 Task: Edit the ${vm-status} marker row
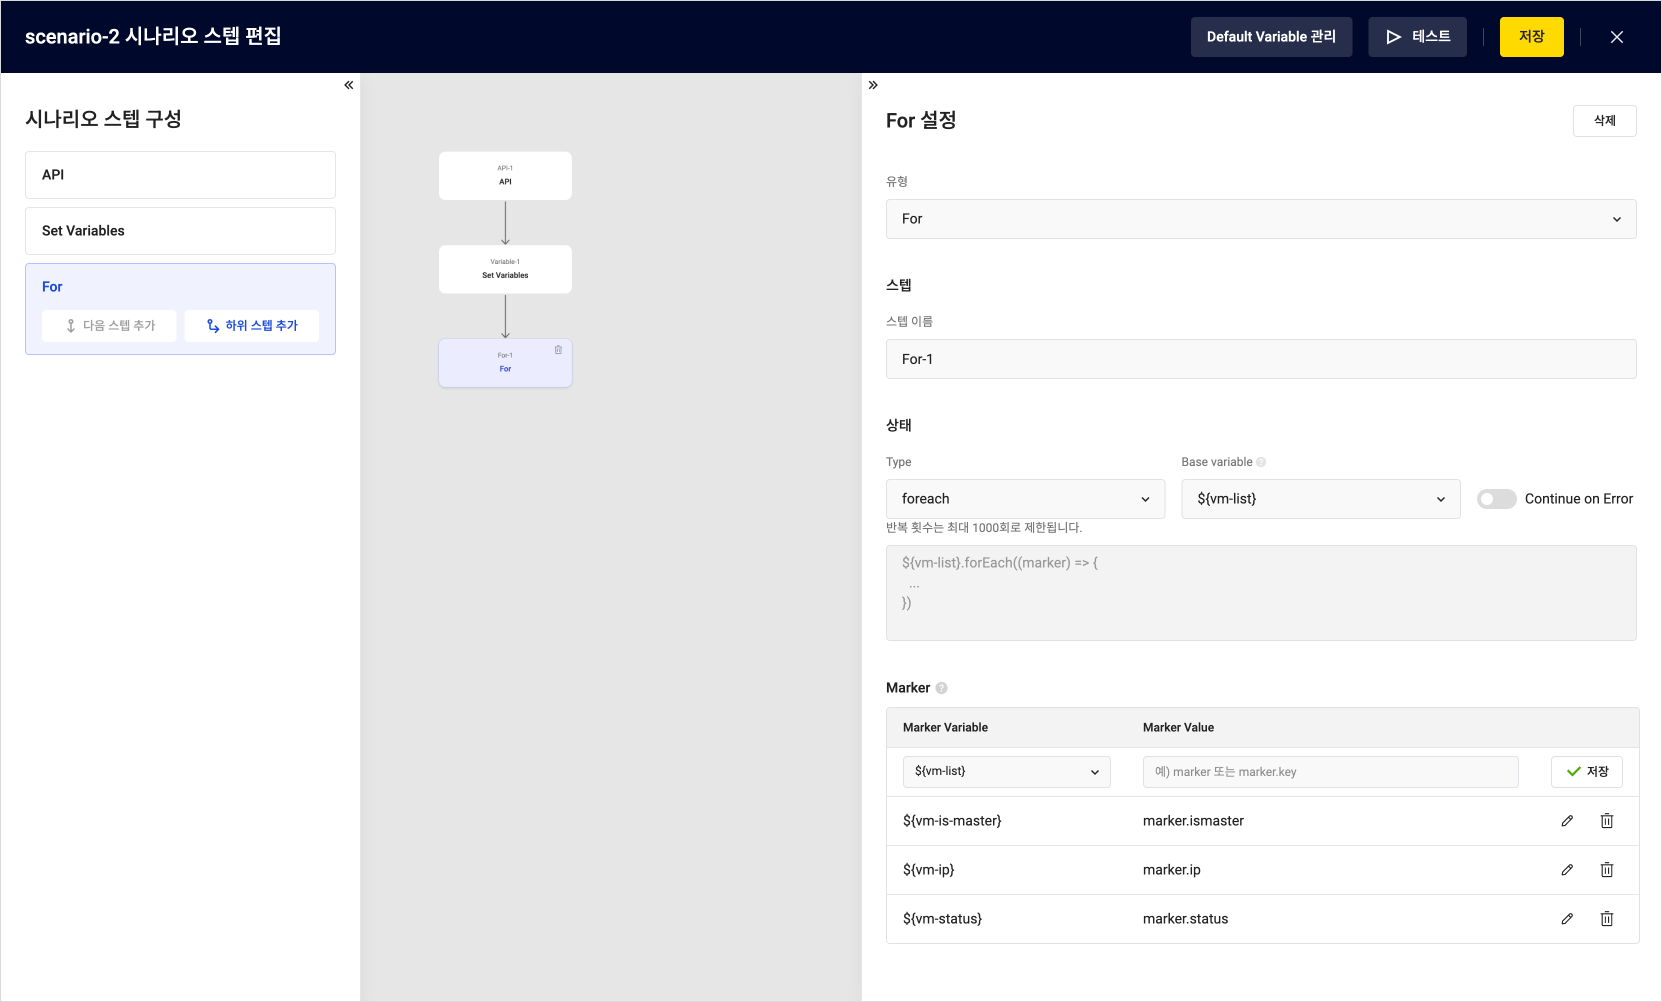pos(1567,919)
